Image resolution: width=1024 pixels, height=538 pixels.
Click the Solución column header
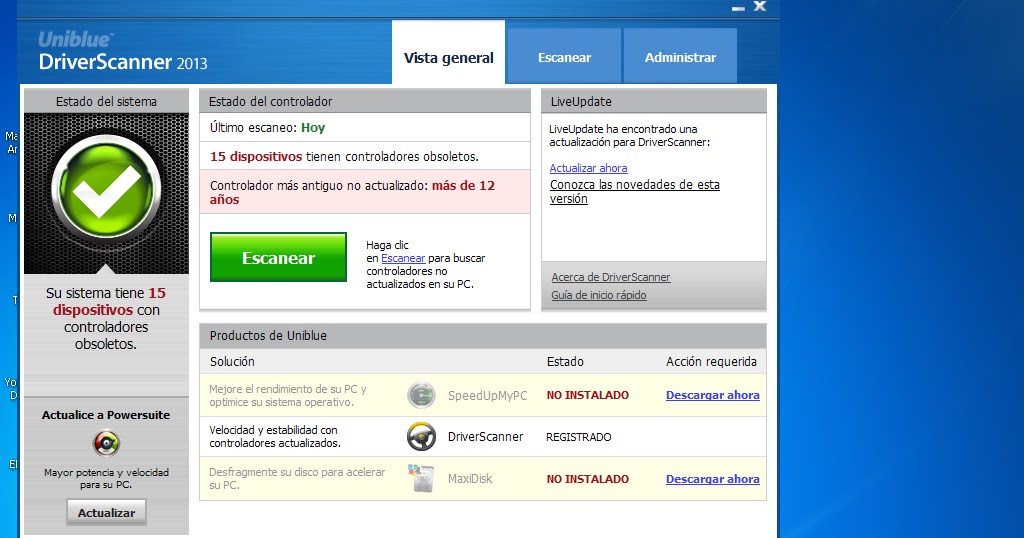pyautogui.click(x=232, y=361)
